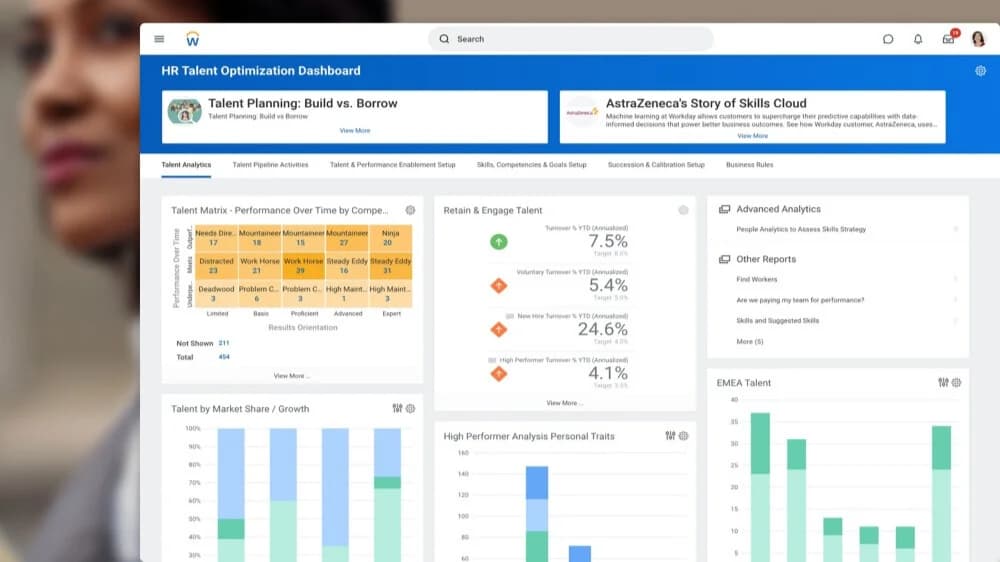The height and width of the screenshot is (562, 1000).
Task: Click View More under Retain & Engage Talent
Action: pos(564,403)
